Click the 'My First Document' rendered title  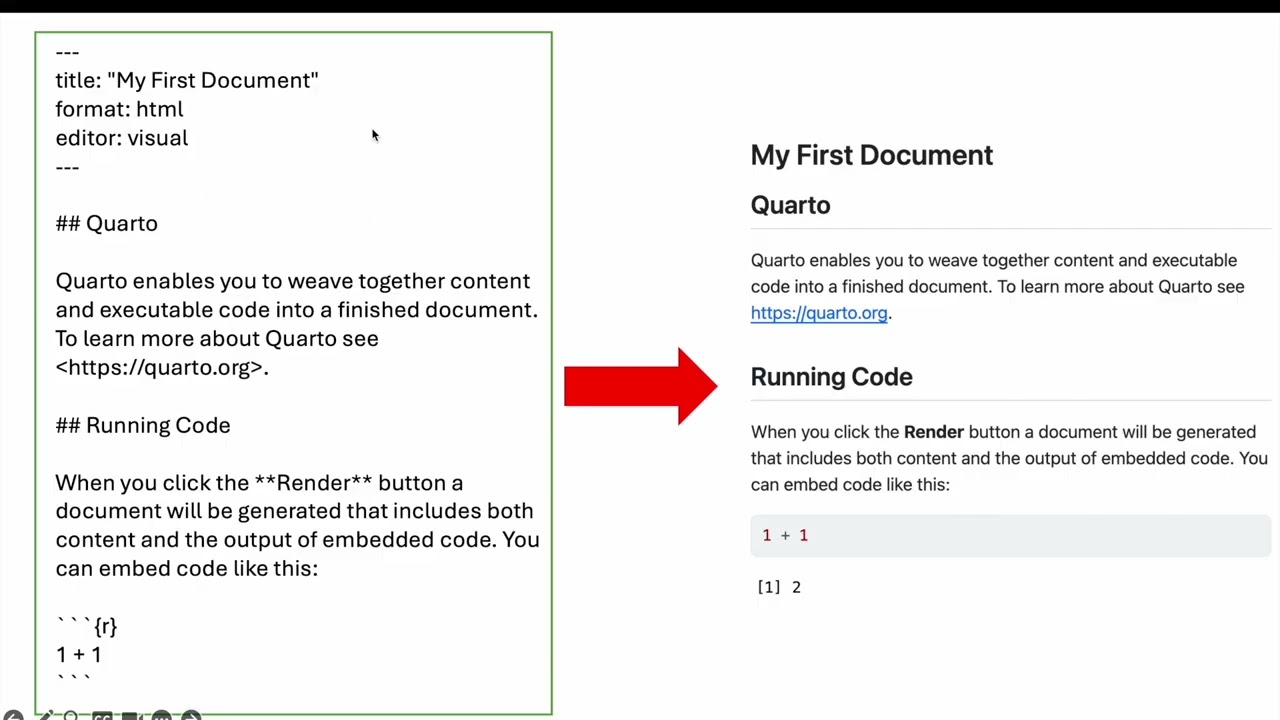[x=872, y=155]
